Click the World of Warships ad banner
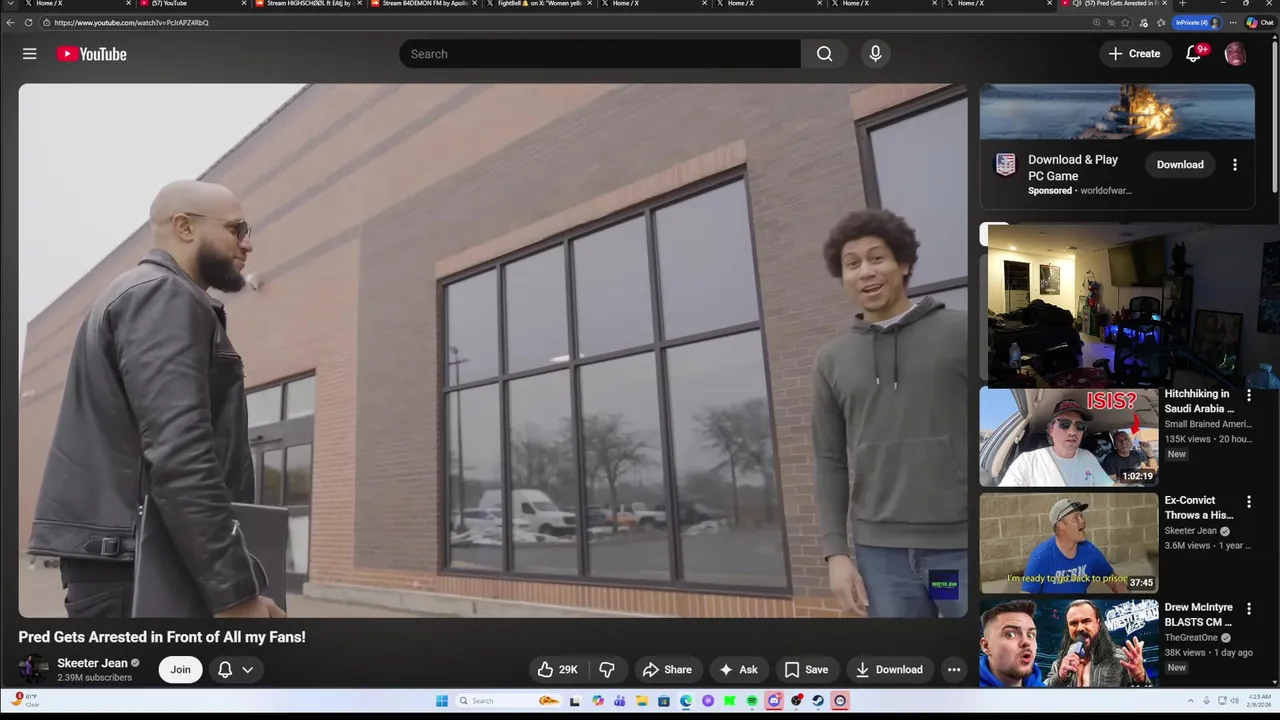The width and height of the screenshot is (1280, 720). [x=1117, y=111]
